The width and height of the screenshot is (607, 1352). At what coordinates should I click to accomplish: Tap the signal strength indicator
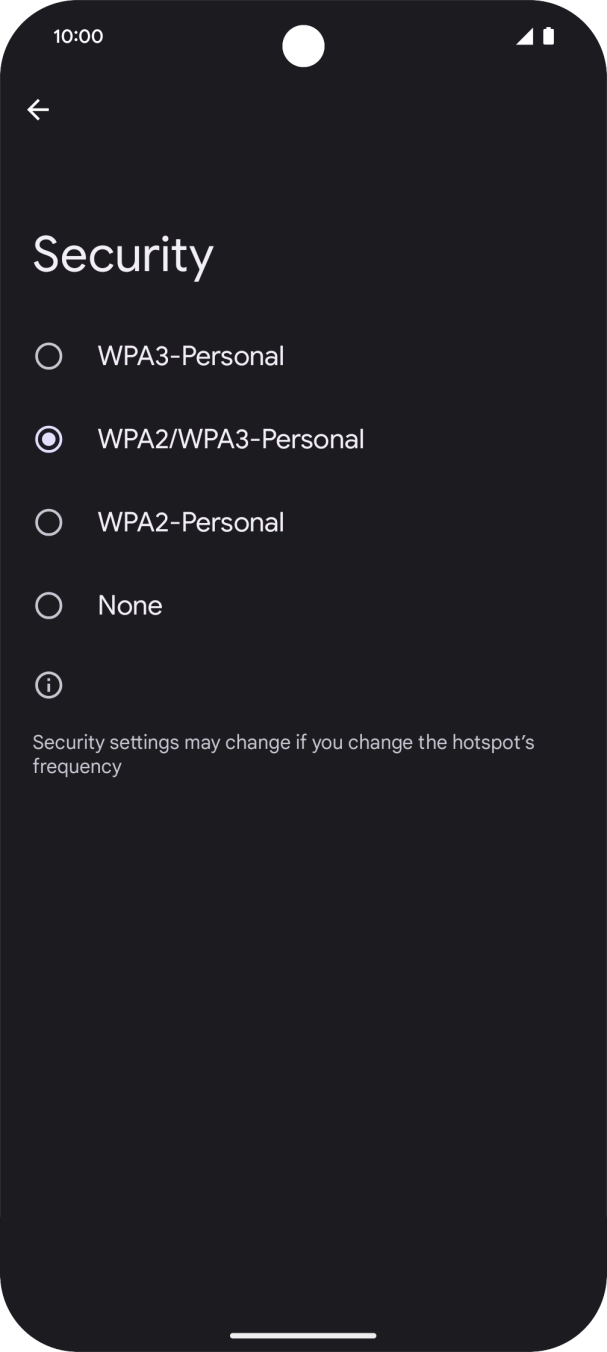[524, 36]
